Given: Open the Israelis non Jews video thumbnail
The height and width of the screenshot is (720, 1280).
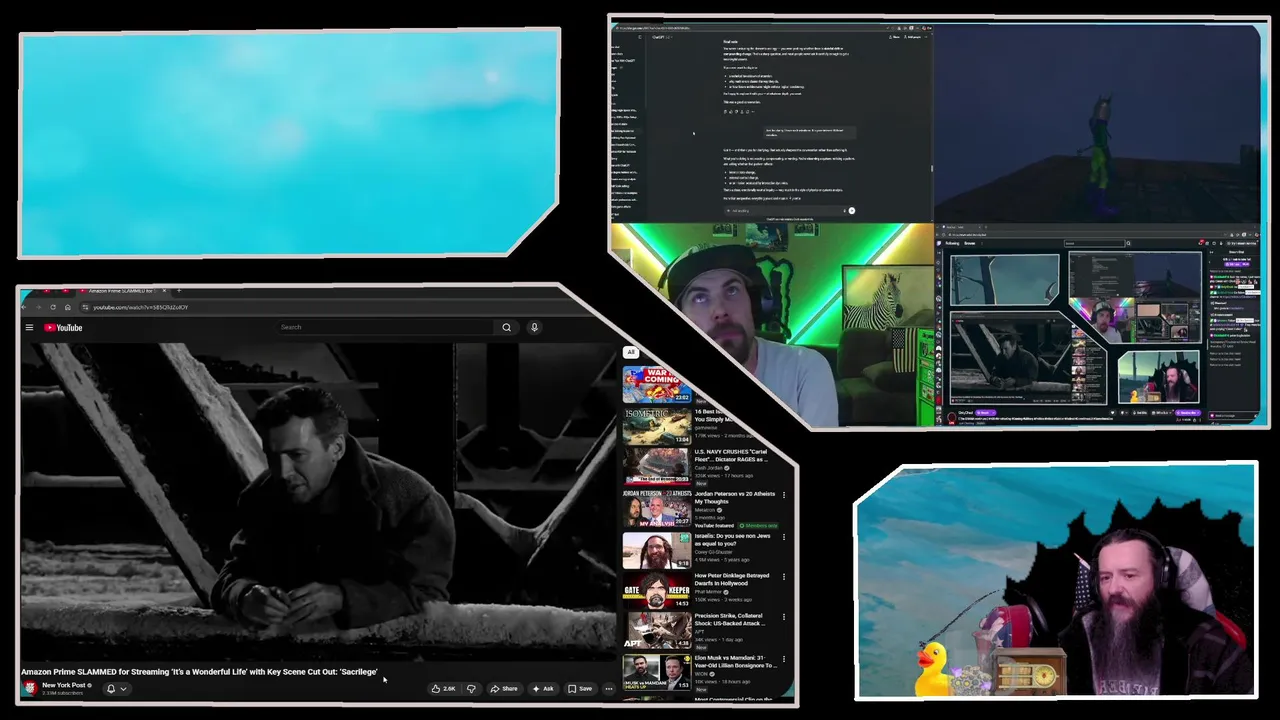Looking at the screenshot, I should (x=656, y=549).
